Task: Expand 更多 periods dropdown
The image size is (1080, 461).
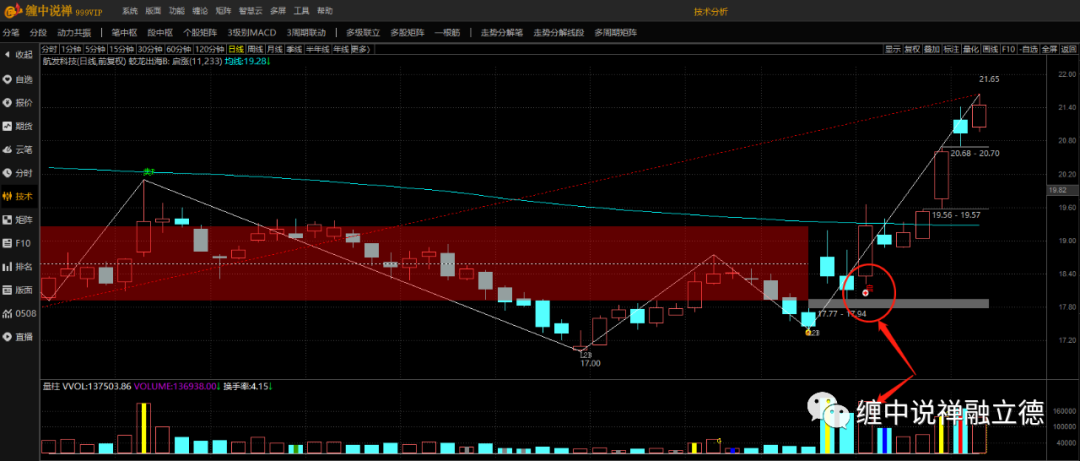Action: point(361,49)
